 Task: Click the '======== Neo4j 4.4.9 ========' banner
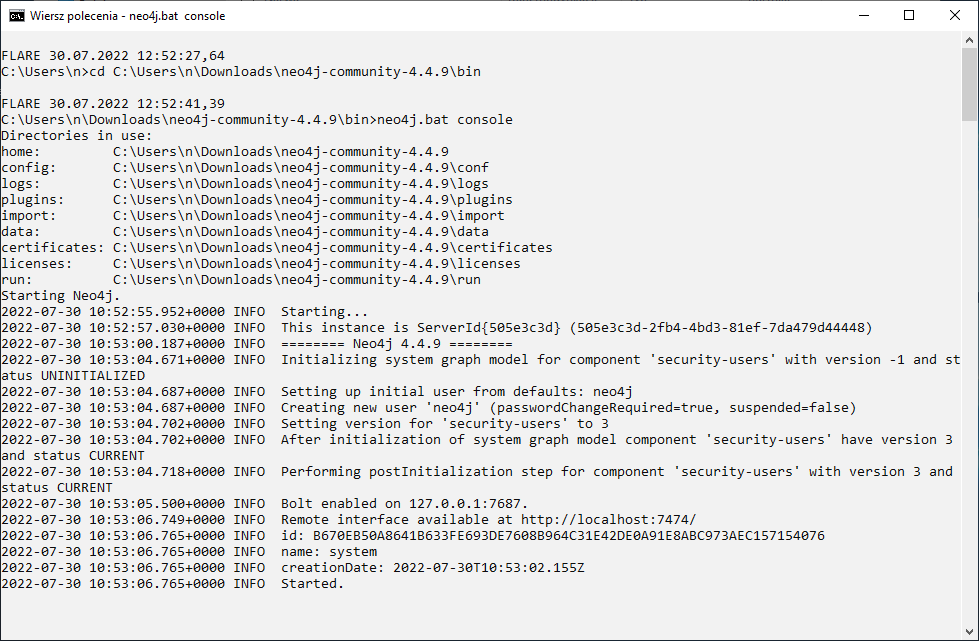tap(396, 343)
